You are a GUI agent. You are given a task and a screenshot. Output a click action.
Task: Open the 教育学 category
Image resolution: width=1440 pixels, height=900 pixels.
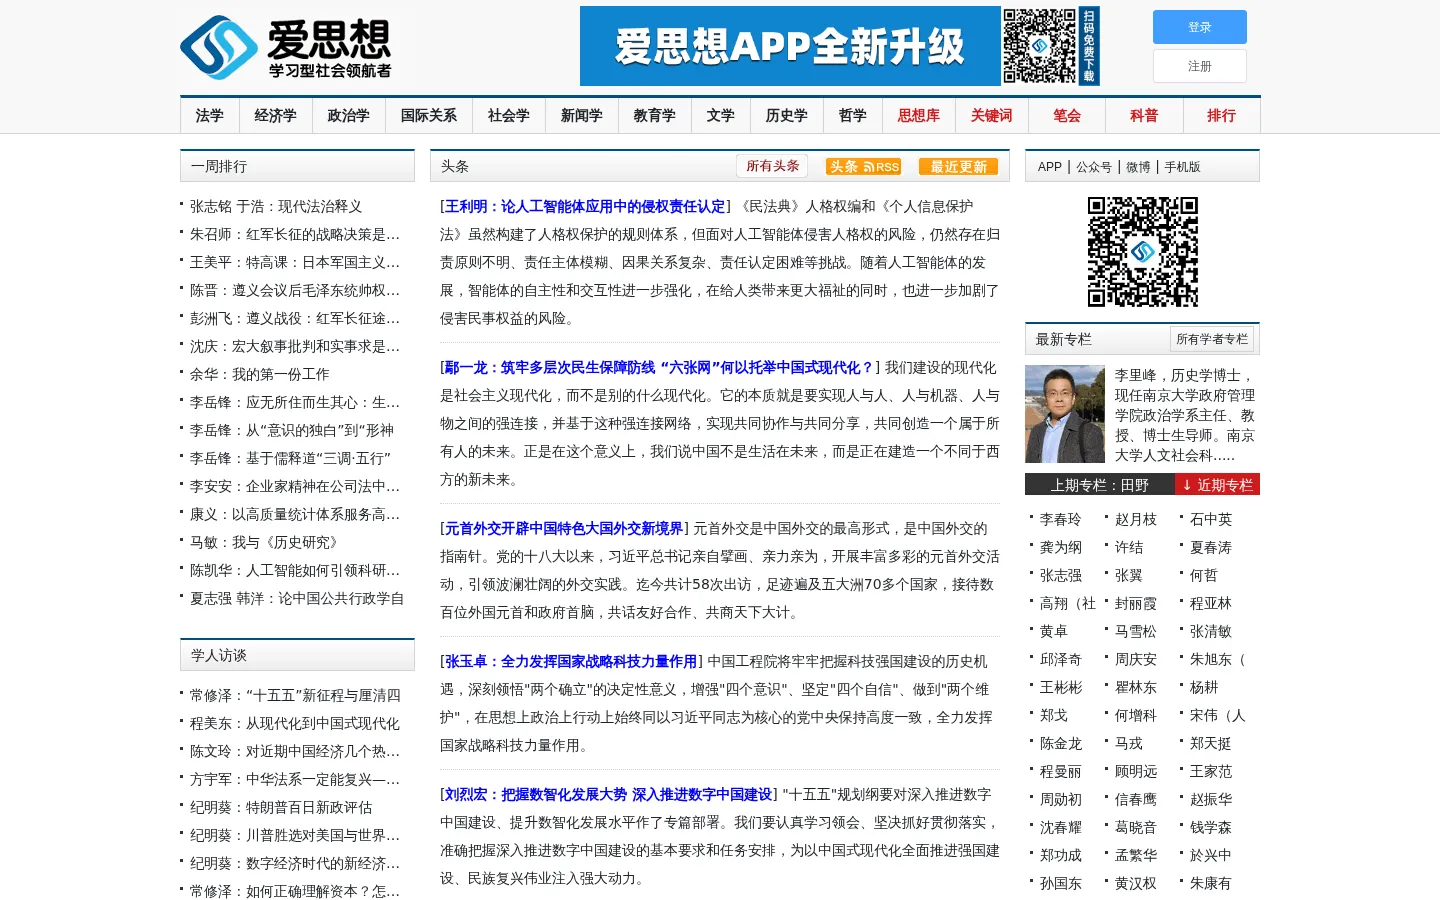(655, 116)
